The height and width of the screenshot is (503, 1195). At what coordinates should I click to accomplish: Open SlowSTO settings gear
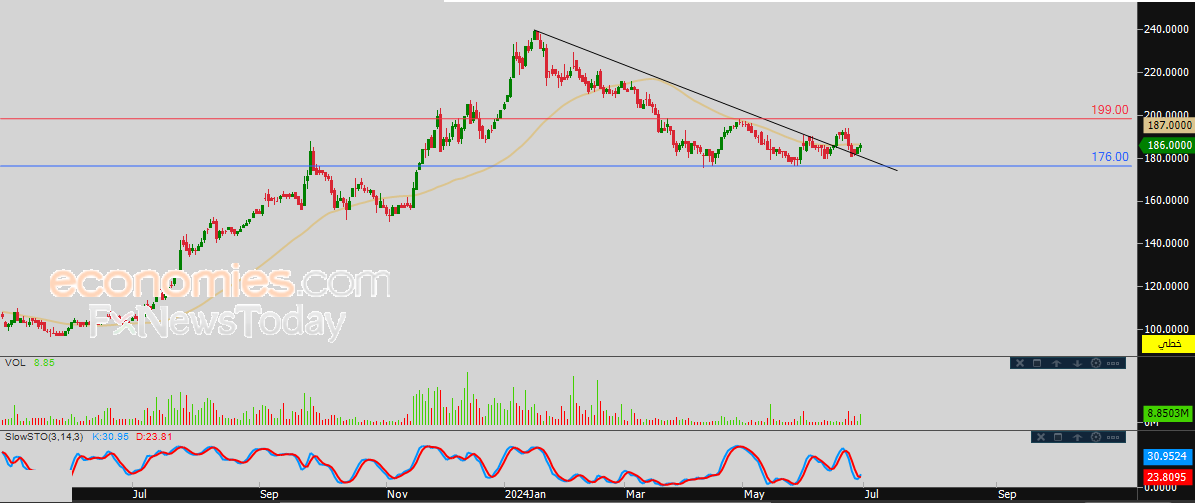1096,437
